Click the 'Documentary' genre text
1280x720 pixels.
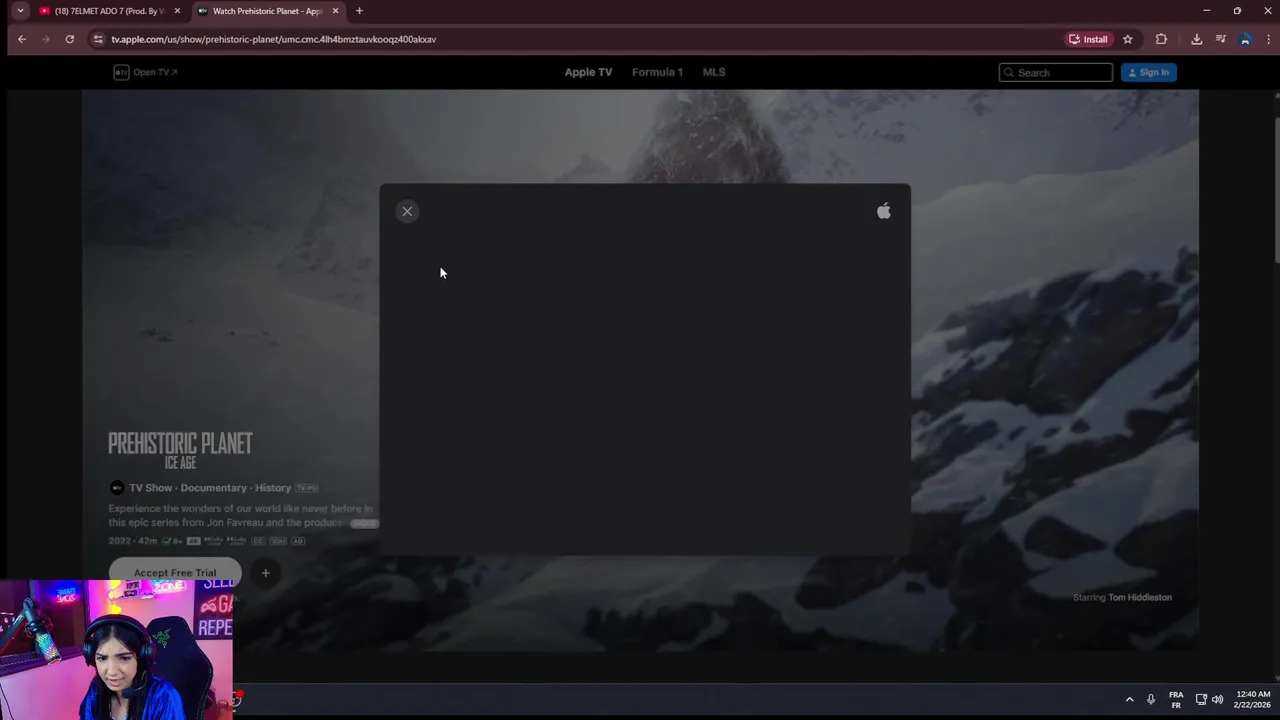[x=214, y=488]
